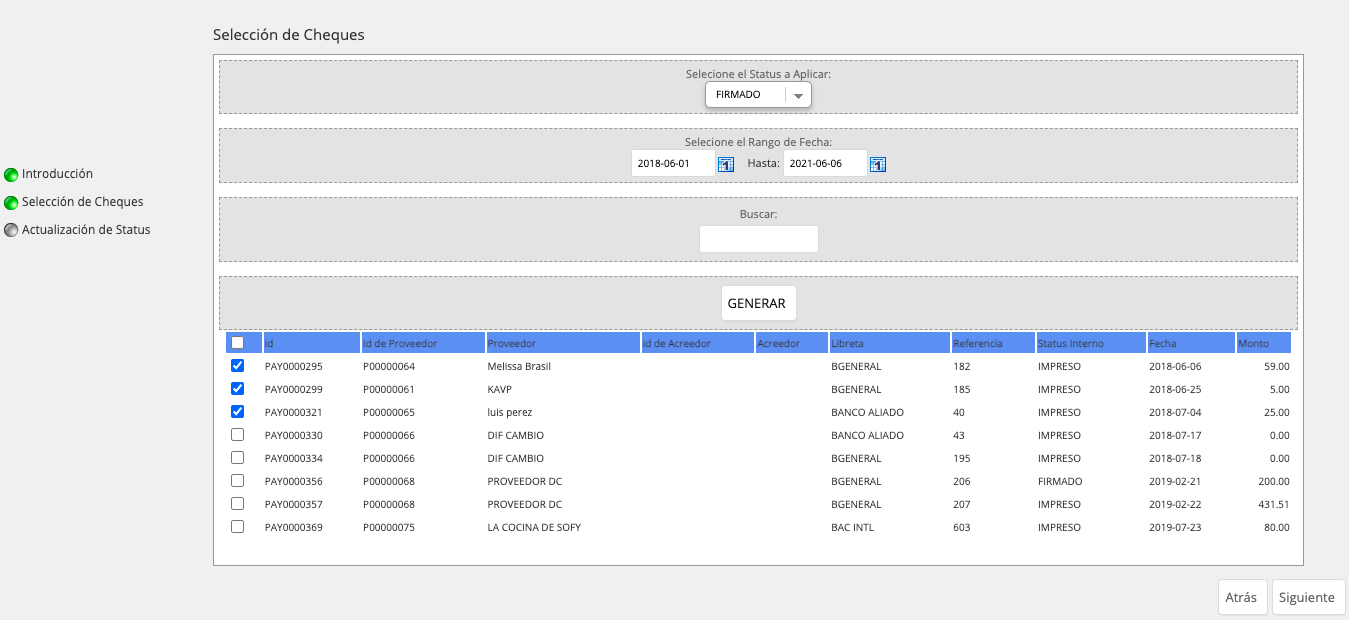Screen dimensions: 1349x620
Task: Click the Selección de Cheques step icon
Action: pos(11,202)
